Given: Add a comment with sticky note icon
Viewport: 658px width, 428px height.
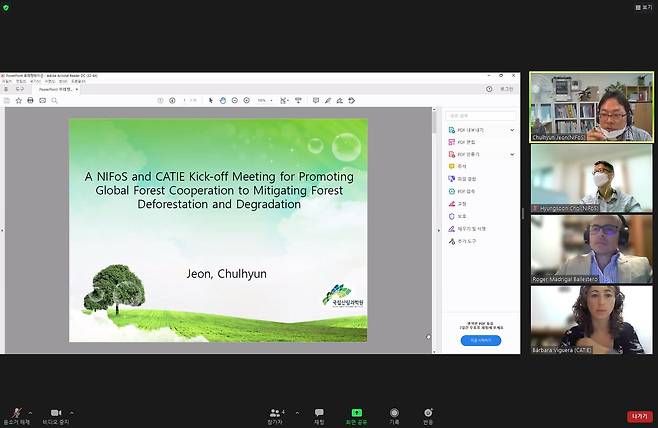Looking at the screenshot, I should click(316, 100).
